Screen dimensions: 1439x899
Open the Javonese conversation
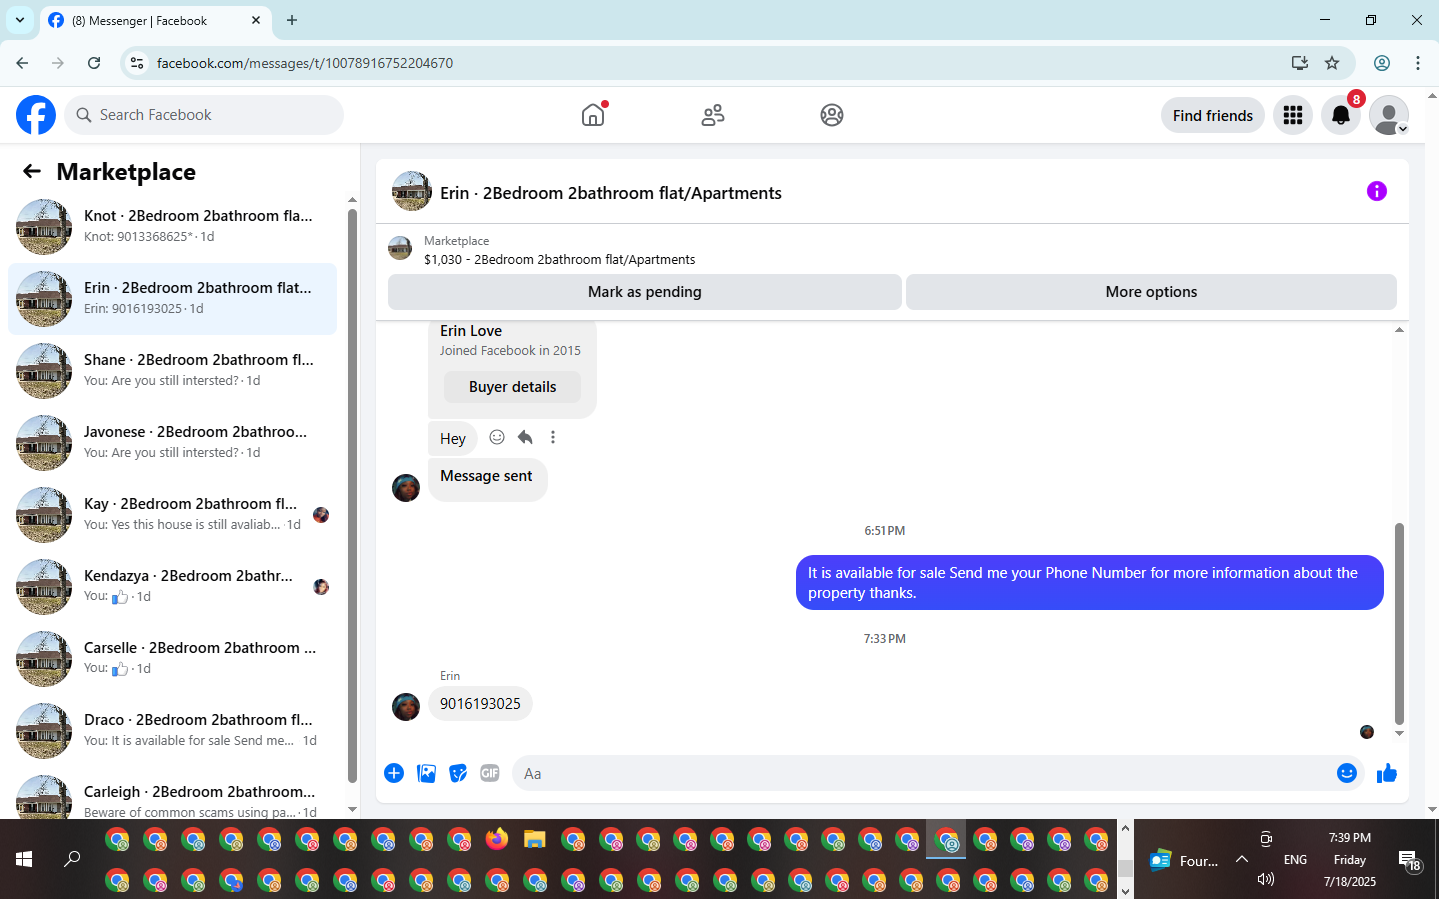173,443
